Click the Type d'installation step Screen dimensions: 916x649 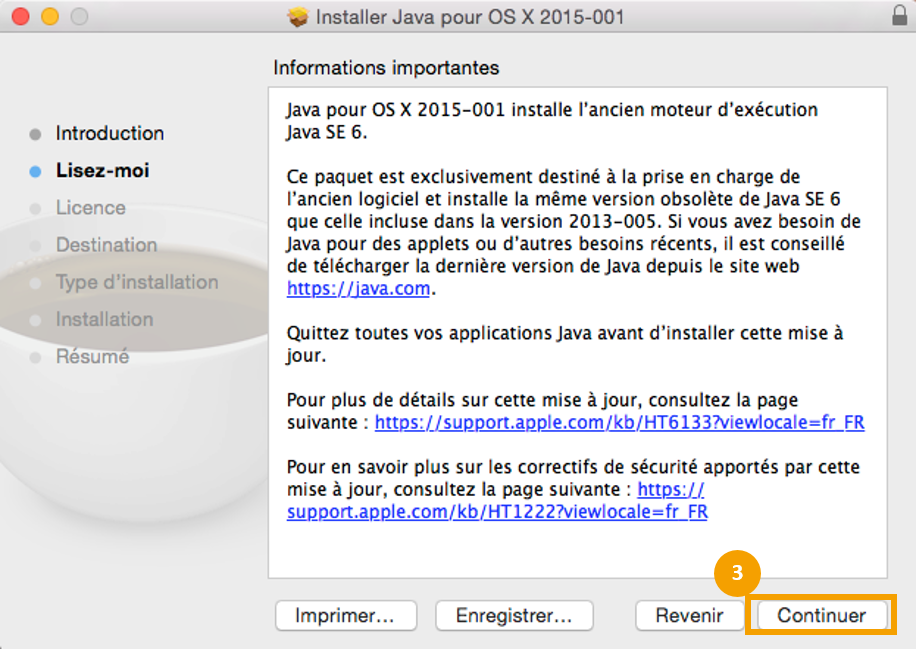[136, 282]
